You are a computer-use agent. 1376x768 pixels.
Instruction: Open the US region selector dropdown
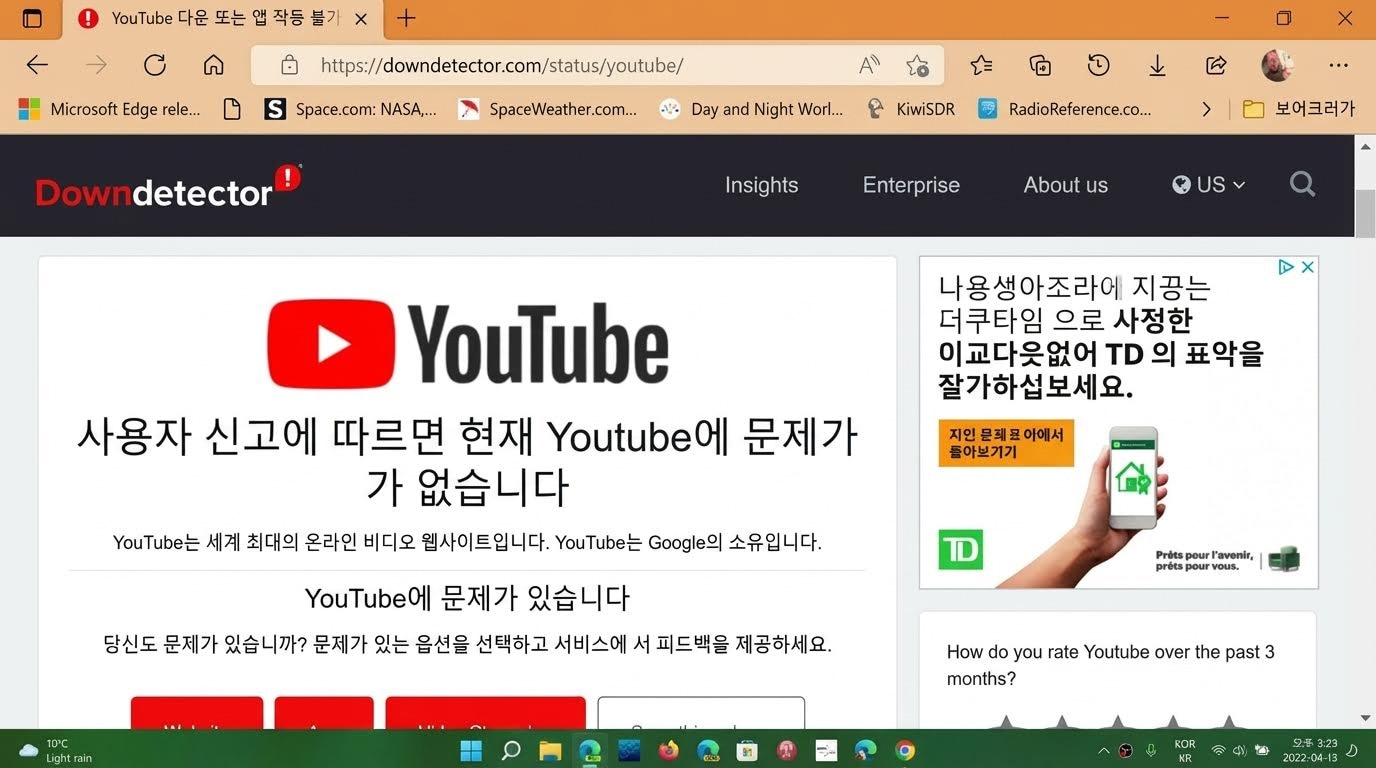tap(1207, 184)
